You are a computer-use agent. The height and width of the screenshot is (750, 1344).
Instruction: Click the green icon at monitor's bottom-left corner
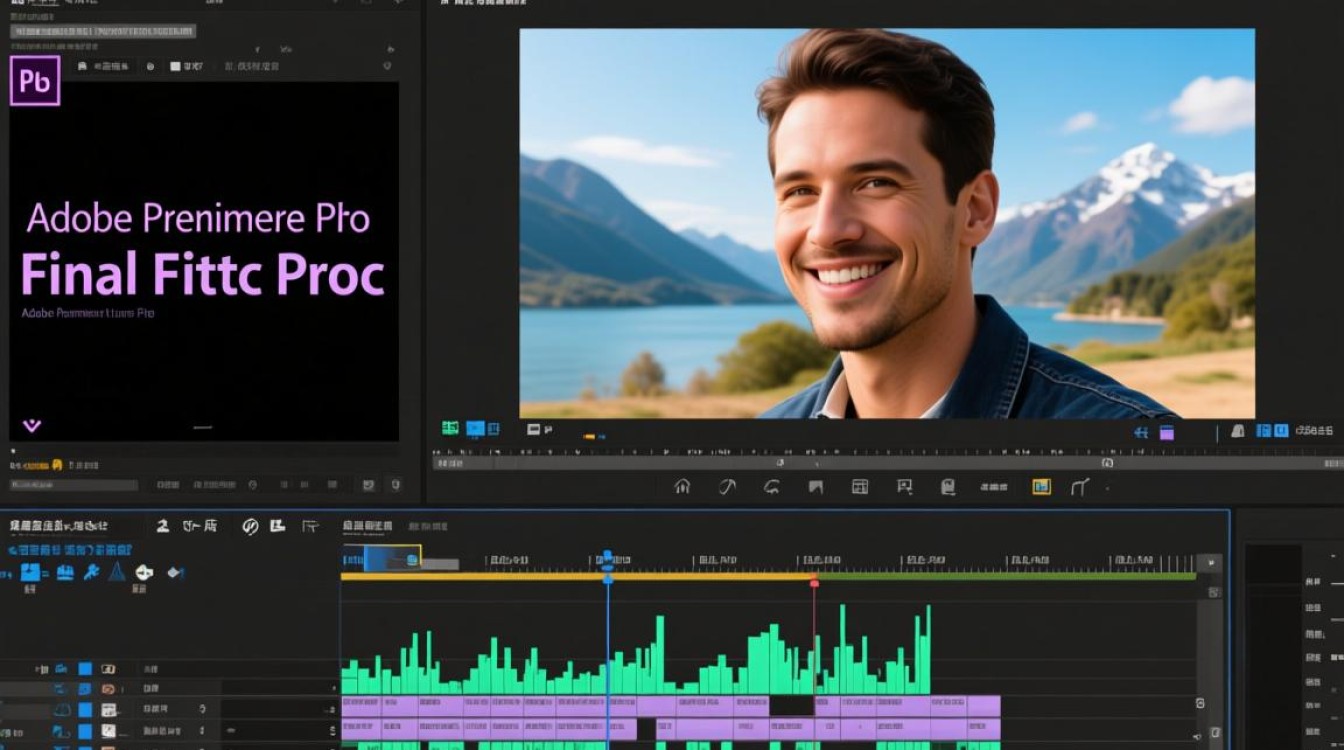(x=451, y=429)
